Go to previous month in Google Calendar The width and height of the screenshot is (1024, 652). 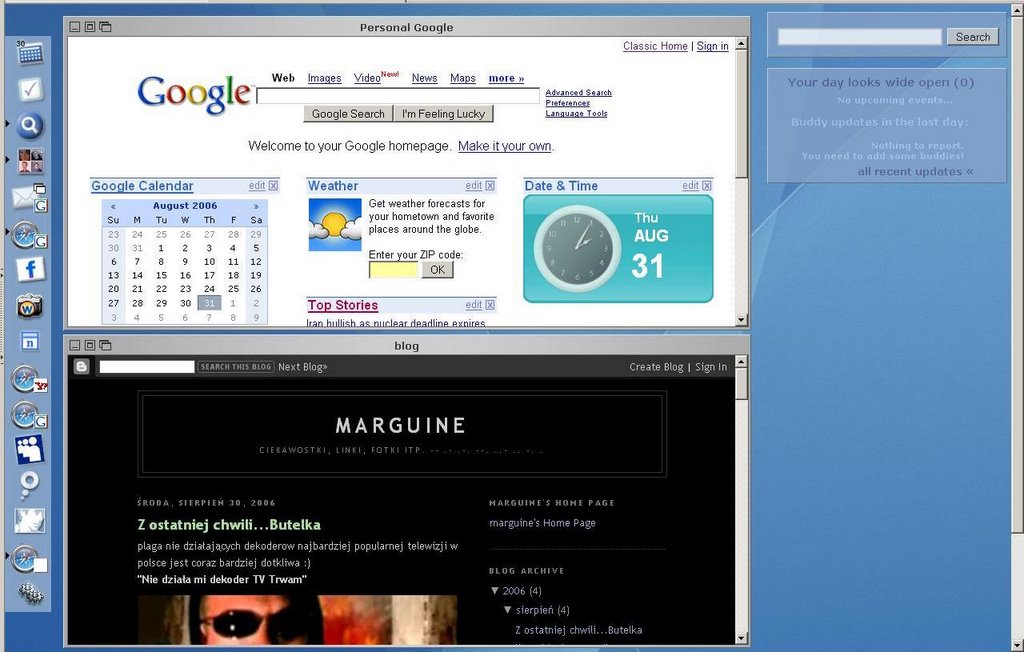pos(114,206)
